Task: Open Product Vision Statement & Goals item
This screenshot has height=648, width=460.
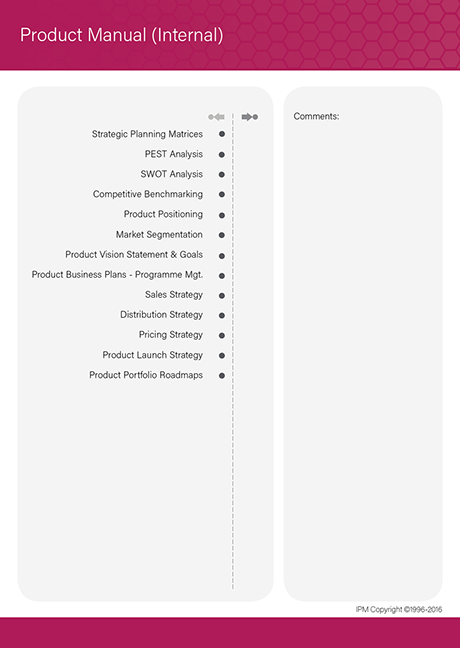Action: click(x=134, y=255)
